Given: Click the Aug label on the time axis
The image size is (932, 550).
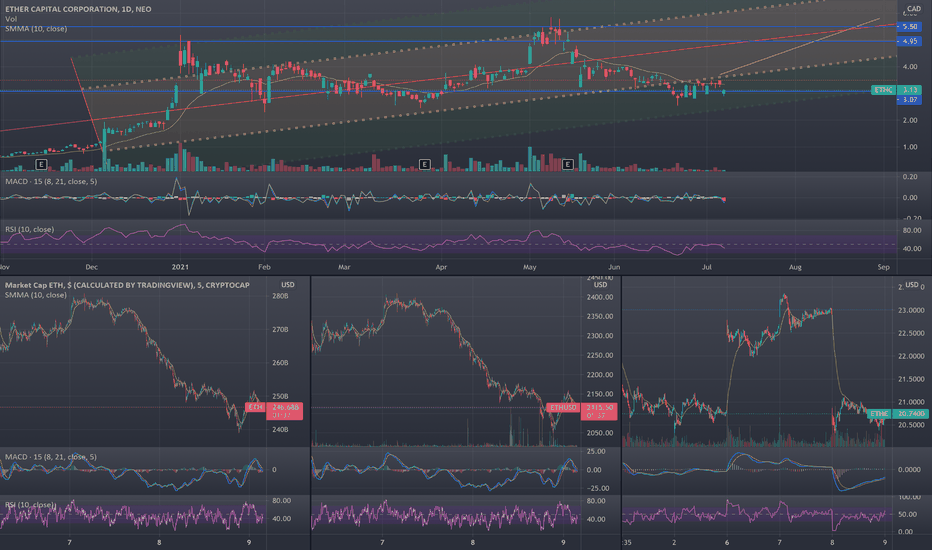Looking at the screenshot, I should (795, 267).
